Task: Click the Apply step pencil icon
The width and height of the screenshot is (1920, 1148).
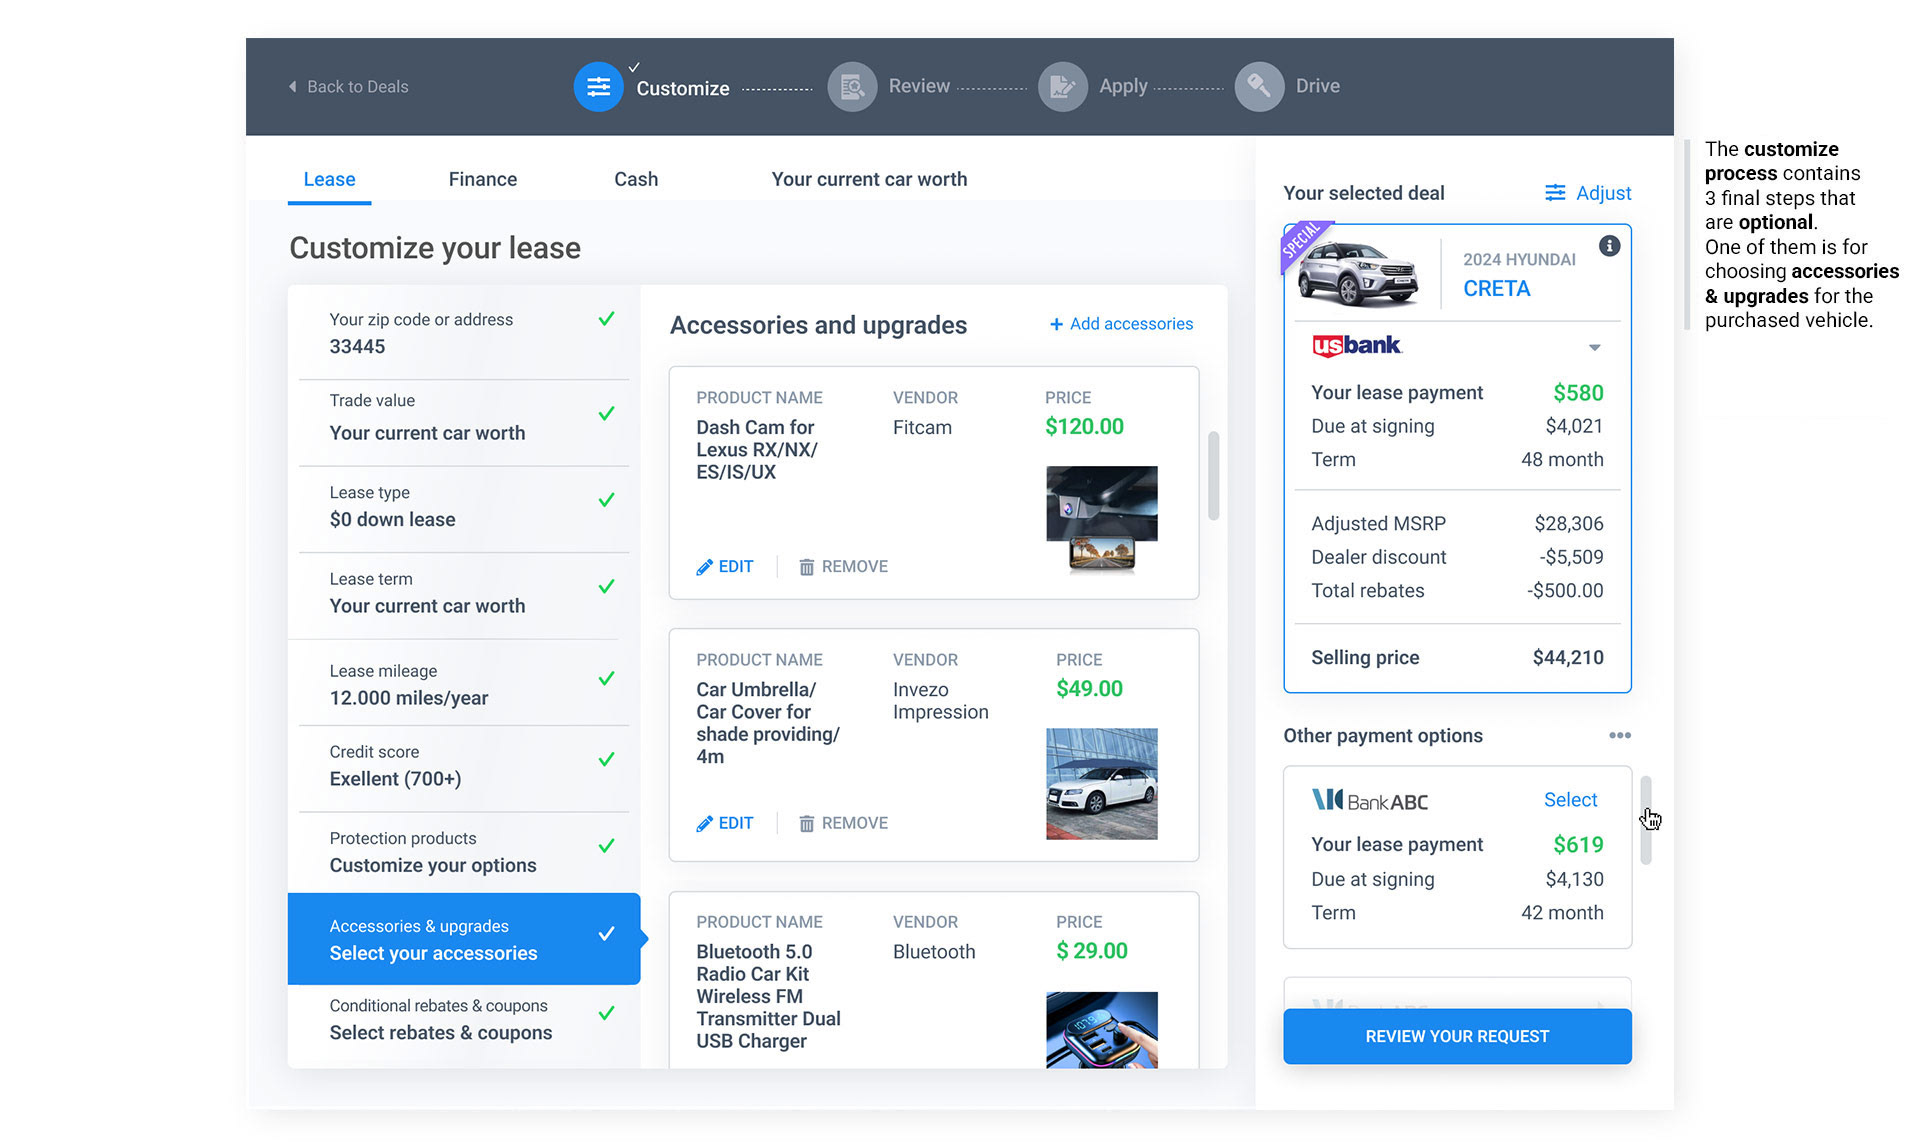Action: 1062,87
